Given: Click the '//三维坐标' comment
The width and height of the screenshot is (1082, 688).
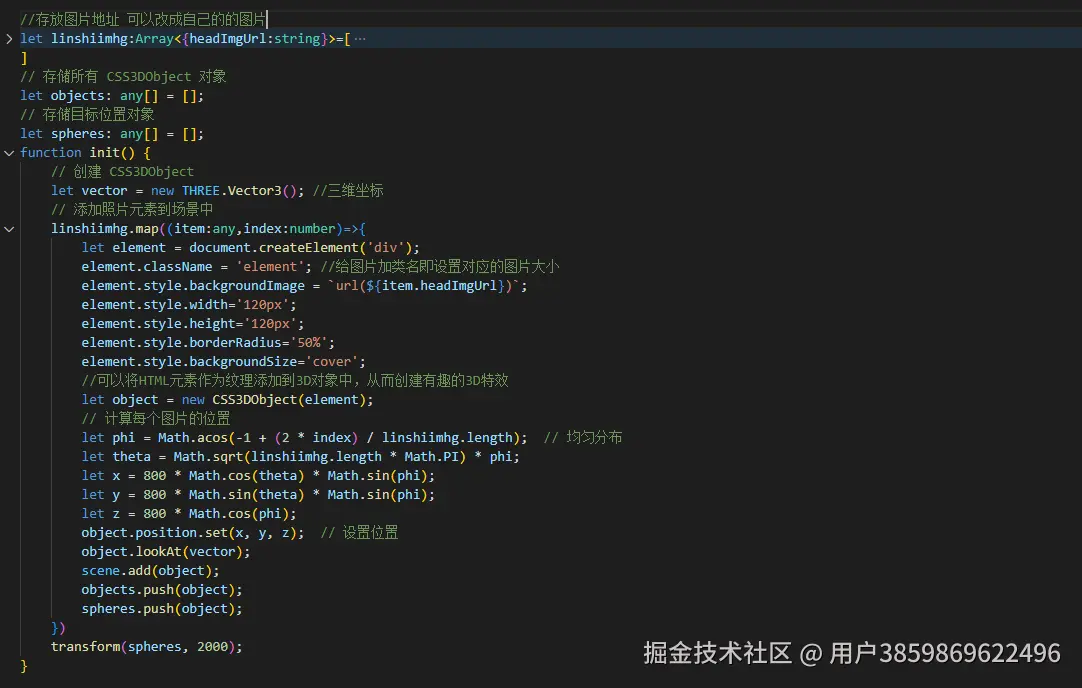Looking at the screenshot, I should [x=348, y=190].
